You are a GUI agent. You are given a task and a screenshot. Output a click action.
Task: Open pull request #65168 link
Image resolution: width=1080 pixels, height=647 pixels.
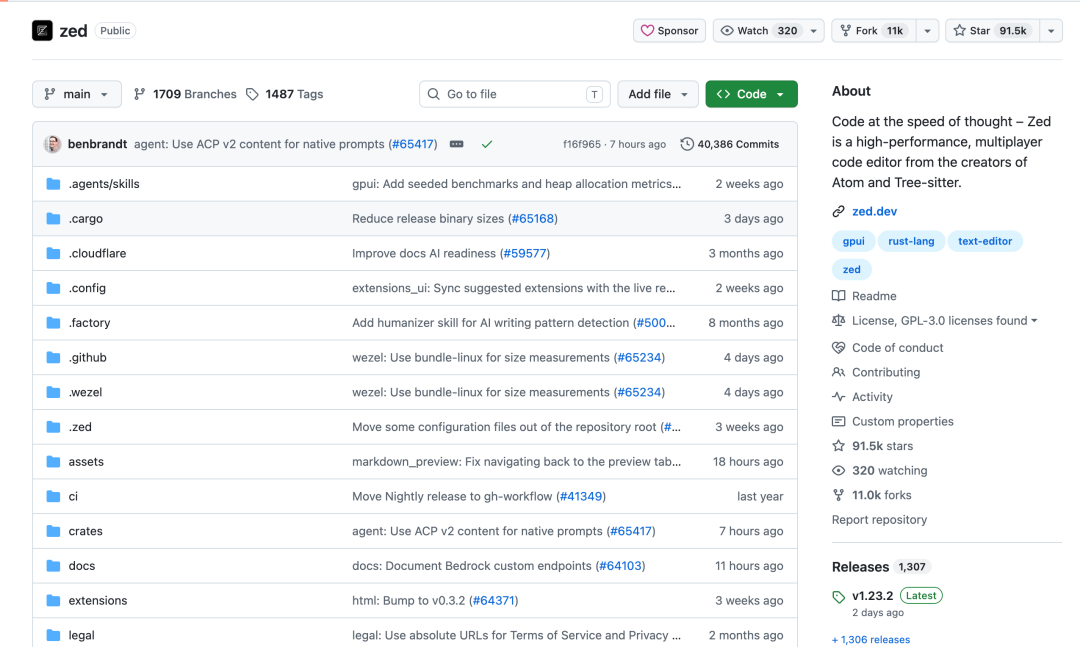click(532, 218)
